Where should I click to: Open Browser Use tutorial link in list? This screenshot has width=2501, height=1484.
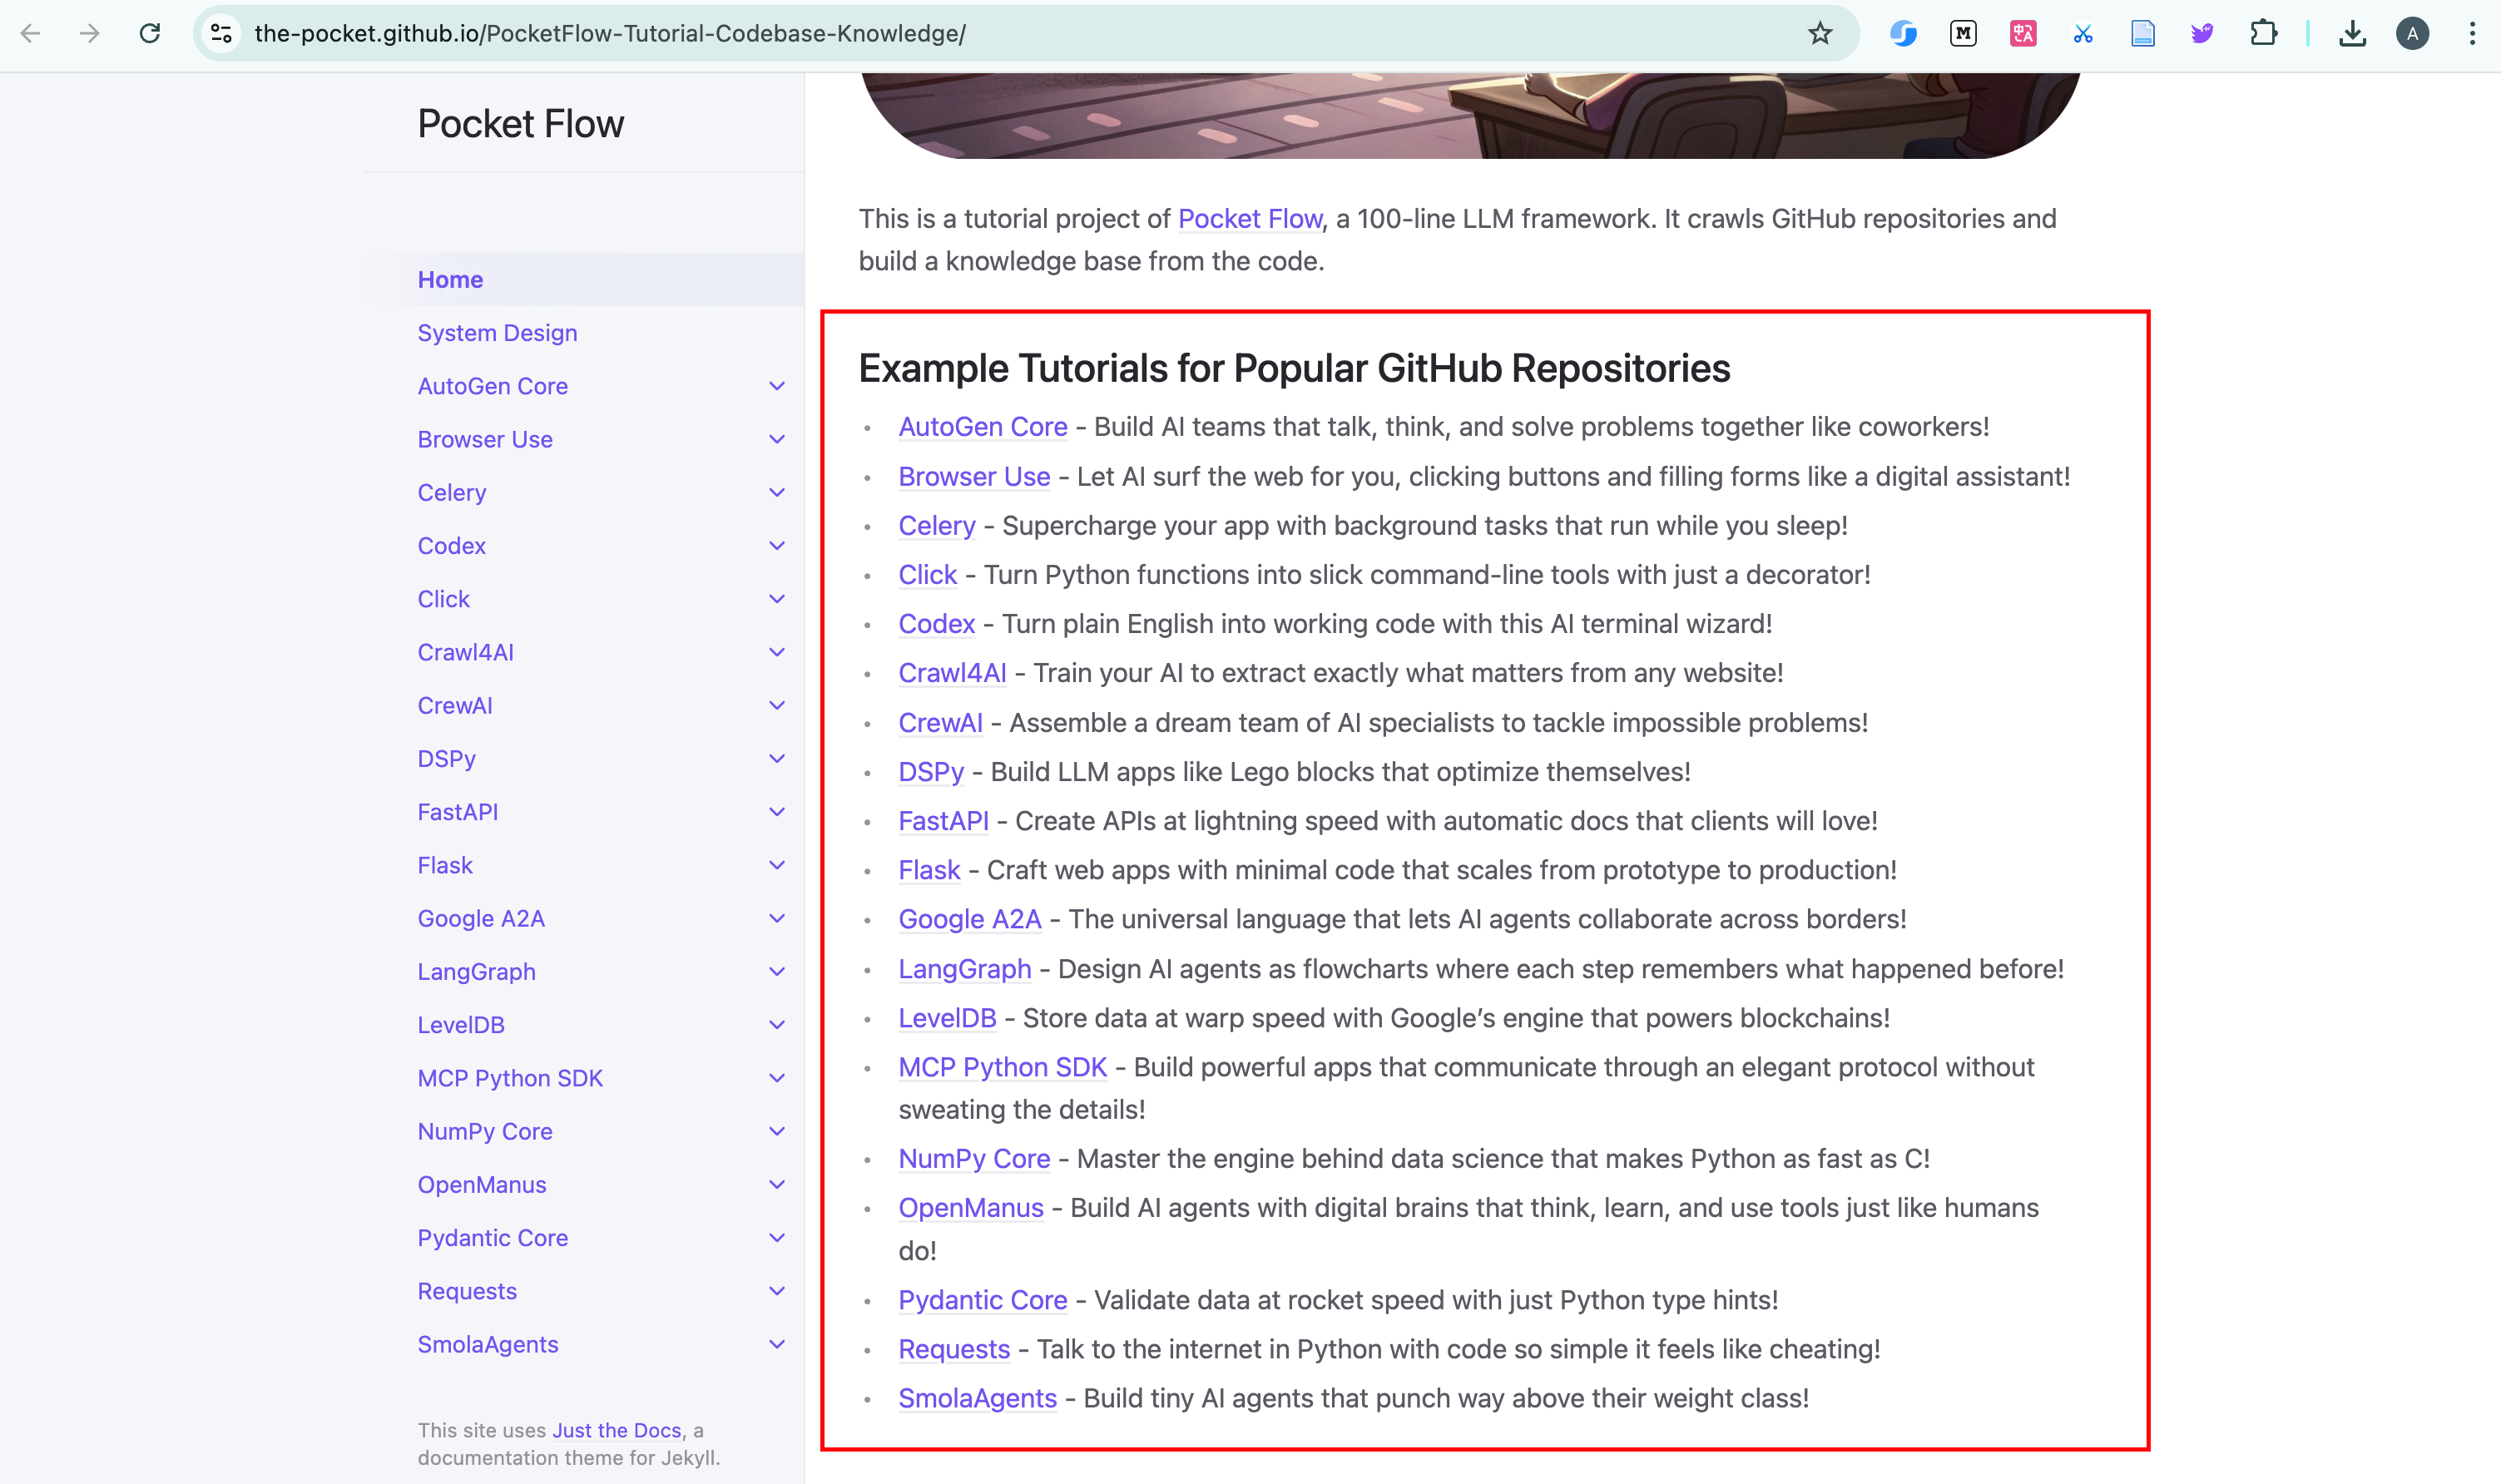coord(974,477)
